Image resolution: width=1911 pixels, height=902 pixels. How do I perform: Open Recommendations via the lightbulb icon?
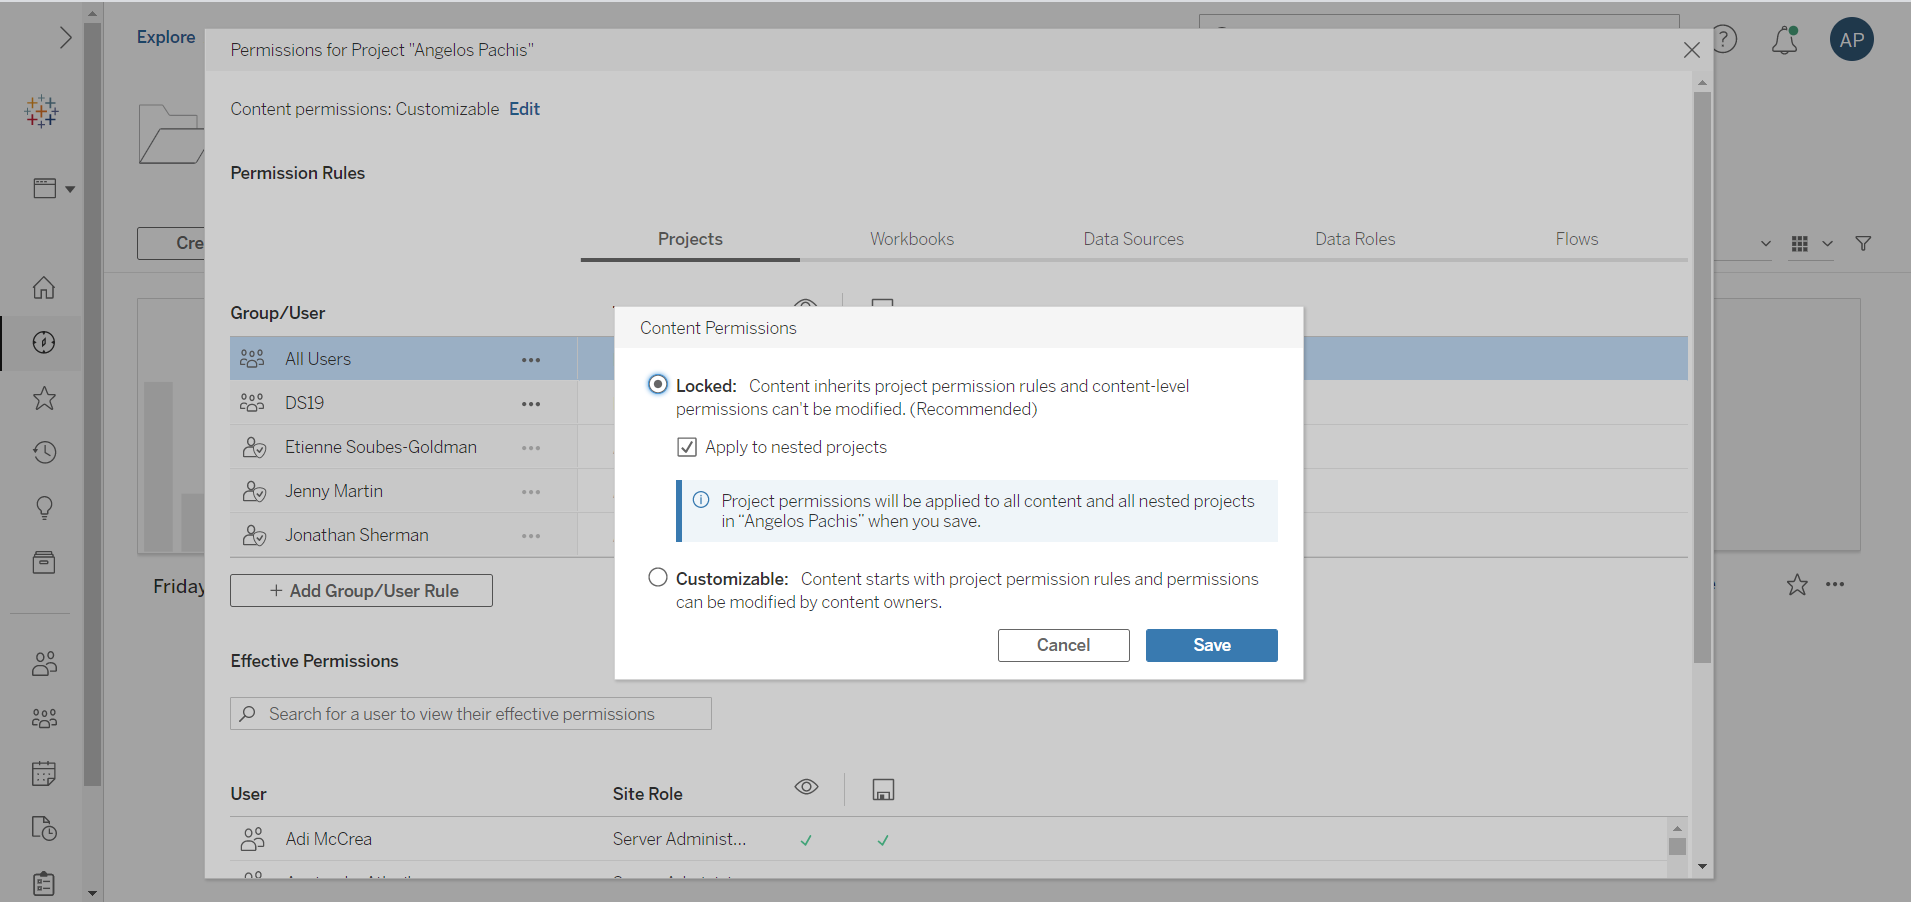point(43,508)
